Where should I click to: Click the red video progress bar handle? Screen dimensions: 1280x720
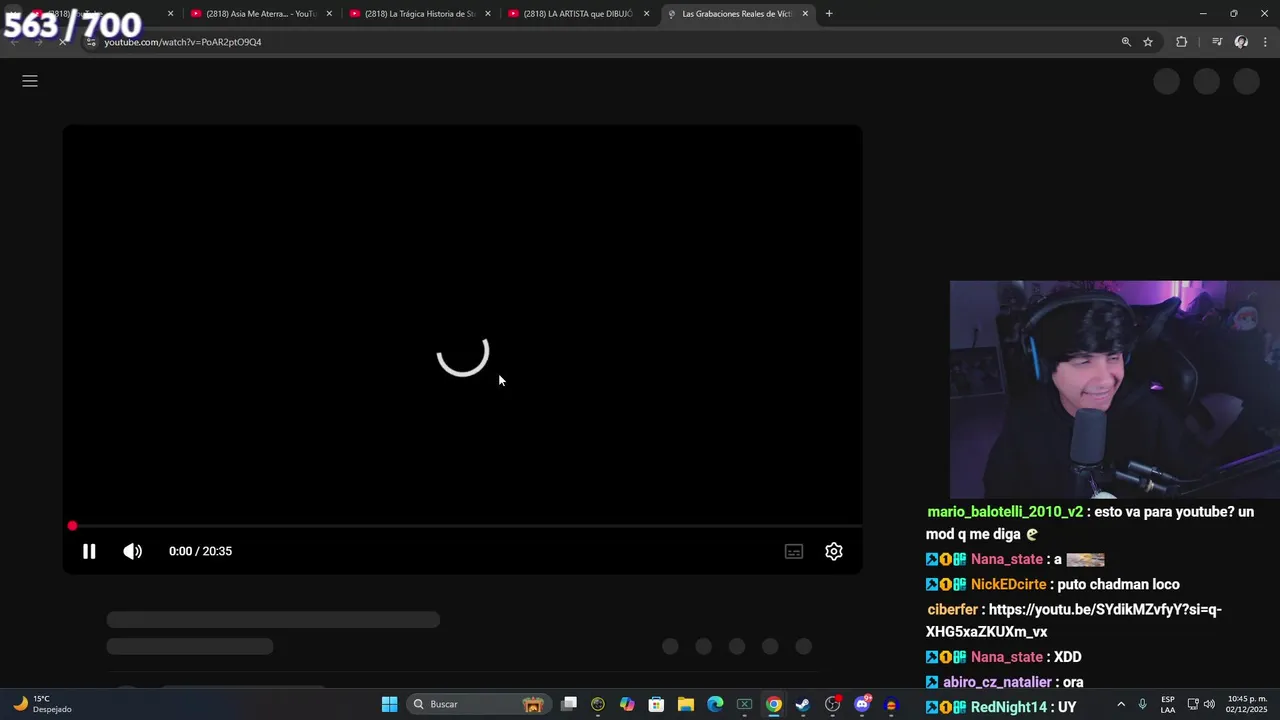click(x=72, y=526)
